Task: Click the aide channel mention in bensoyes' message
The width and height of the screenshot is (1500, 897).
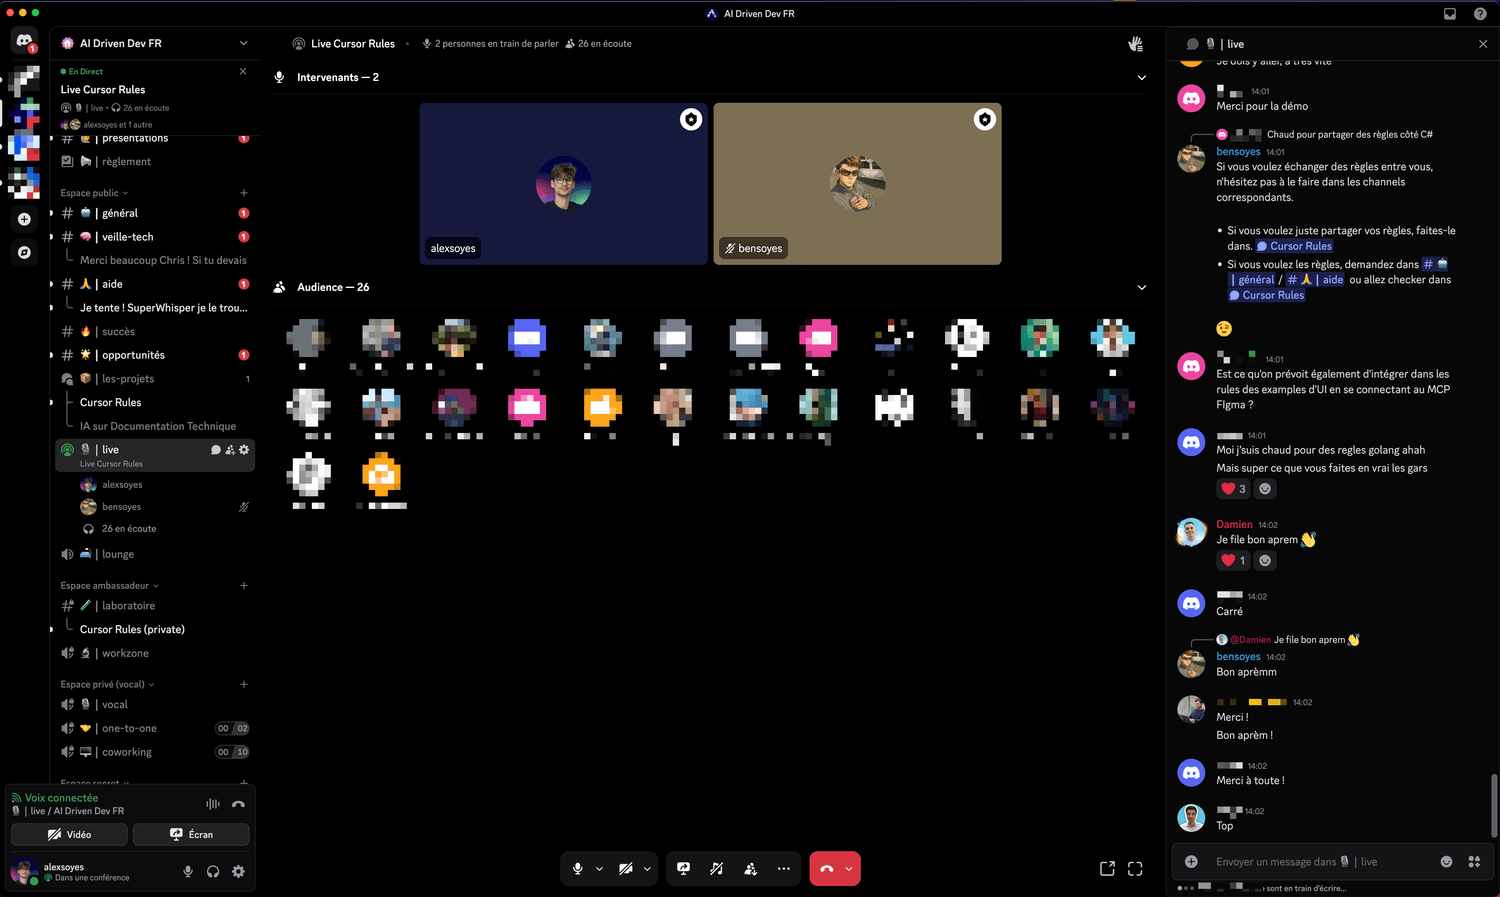Action: (x=1315, y=280)
